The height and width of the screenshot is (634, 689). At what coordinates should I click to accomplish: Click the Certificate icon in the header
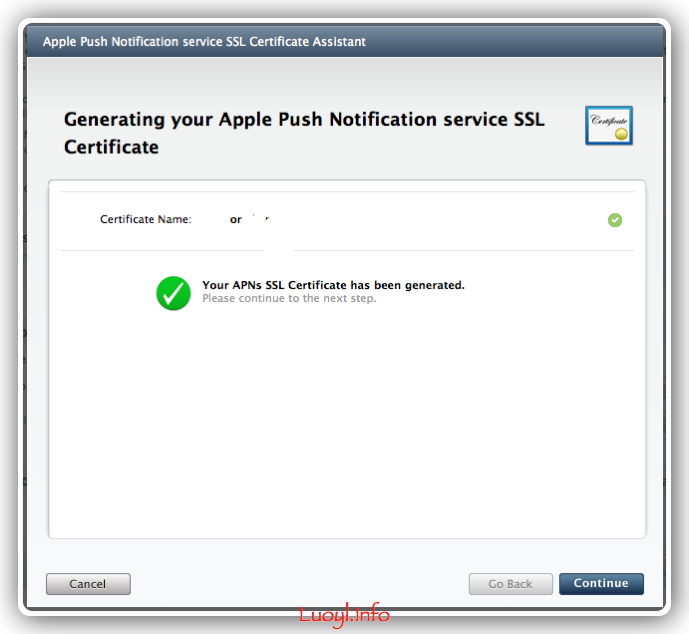point(609,125)
